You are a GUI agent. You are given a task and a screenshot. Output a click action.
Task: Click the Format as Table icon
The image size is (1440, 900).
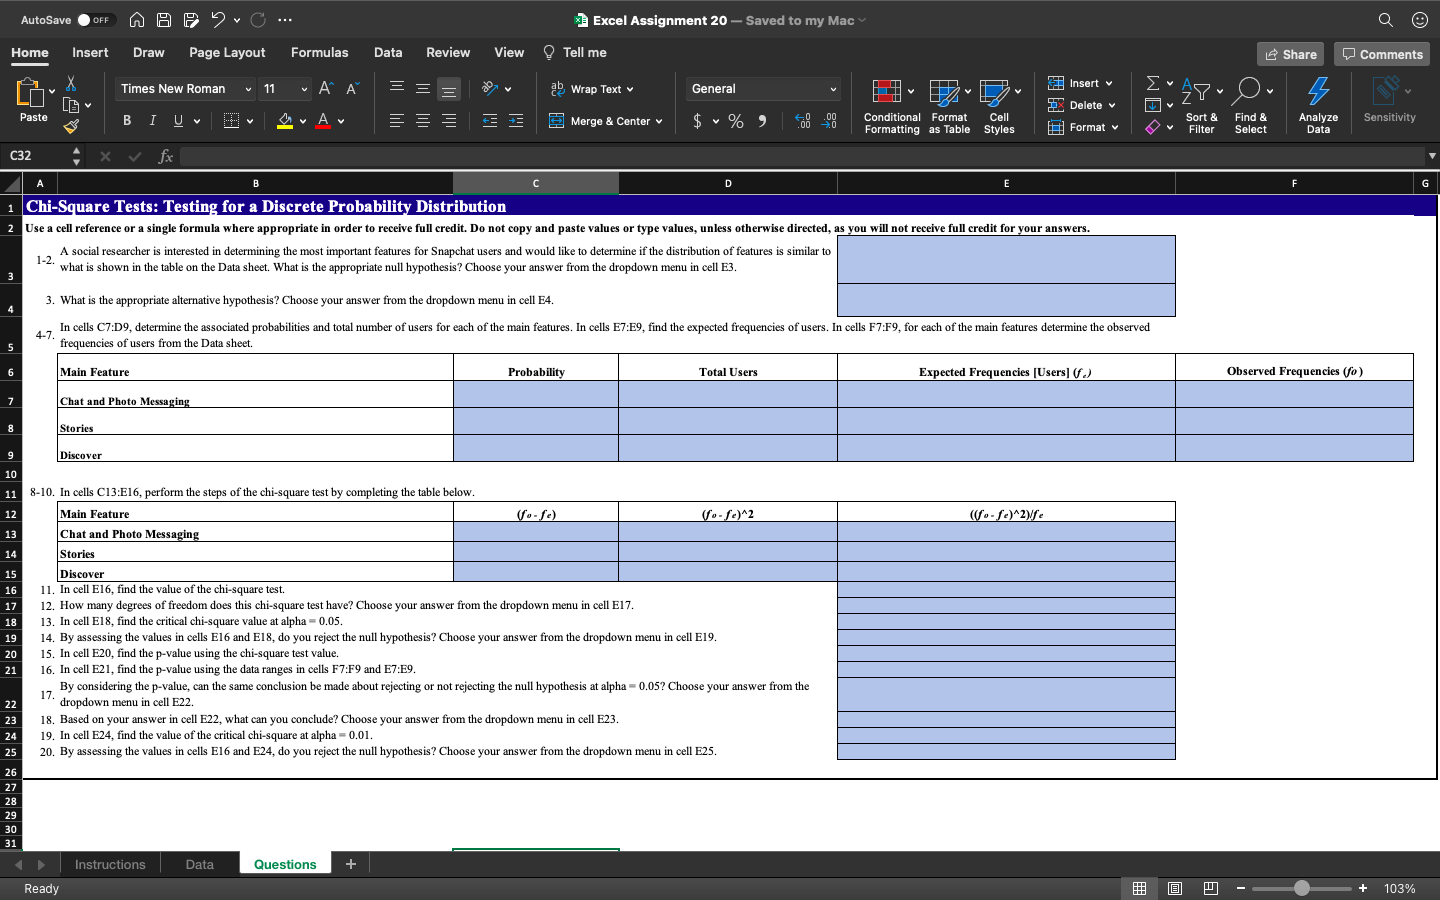click(x=944, y=93)
